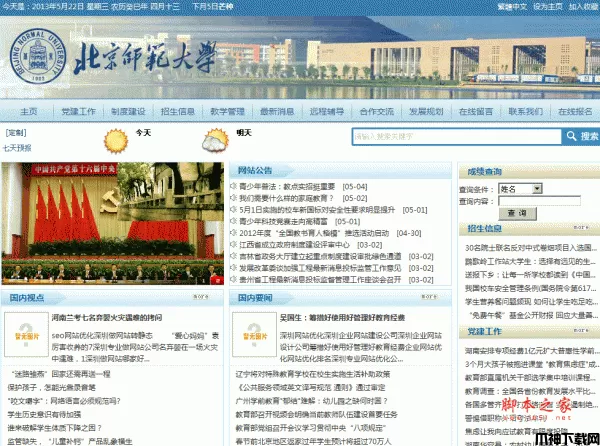This screenshot has width=600, height=446.
Task: Click more link in 招生信息 sidebar panel
Action: [581, 227]
